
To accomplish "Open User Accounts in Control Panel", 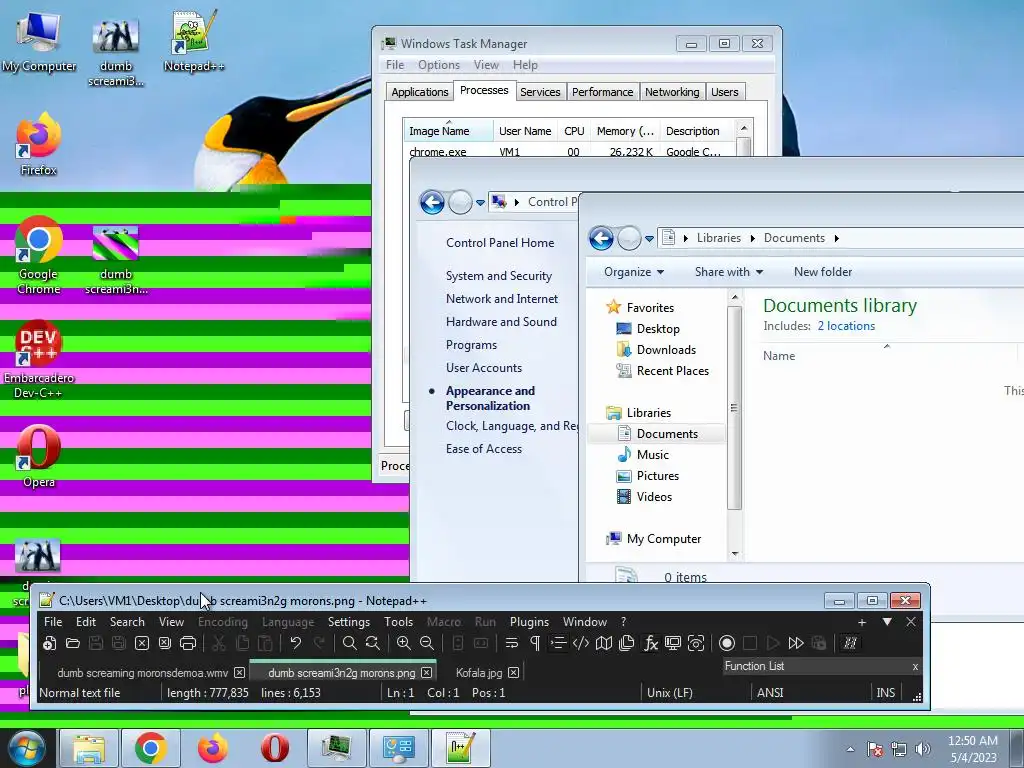I will click(x=483, y=368).
